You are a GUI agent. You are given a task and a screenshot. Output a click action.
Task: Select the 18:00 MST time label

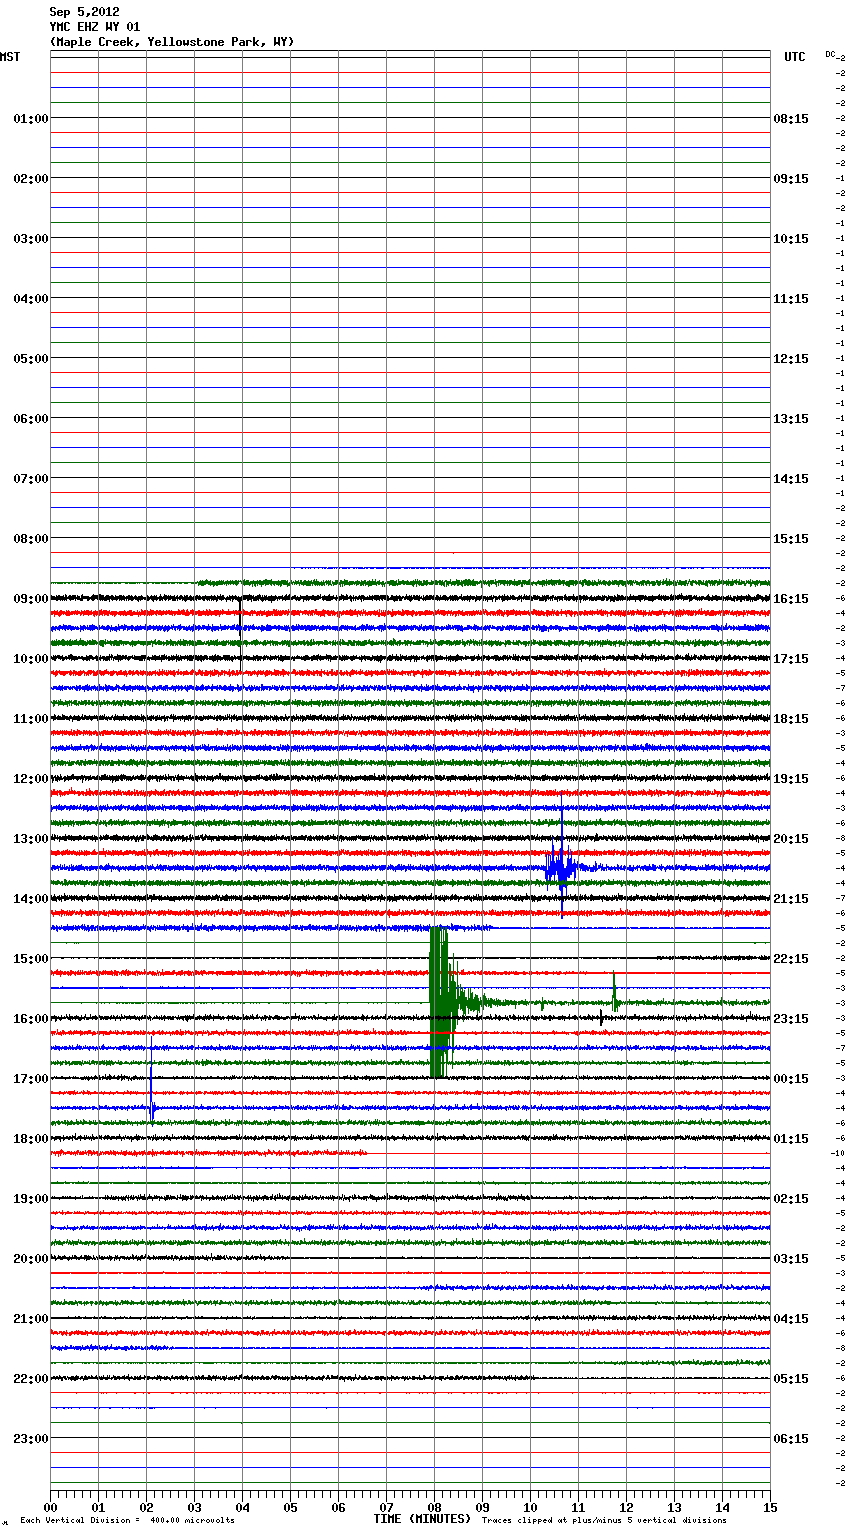tap(30, 1139)
